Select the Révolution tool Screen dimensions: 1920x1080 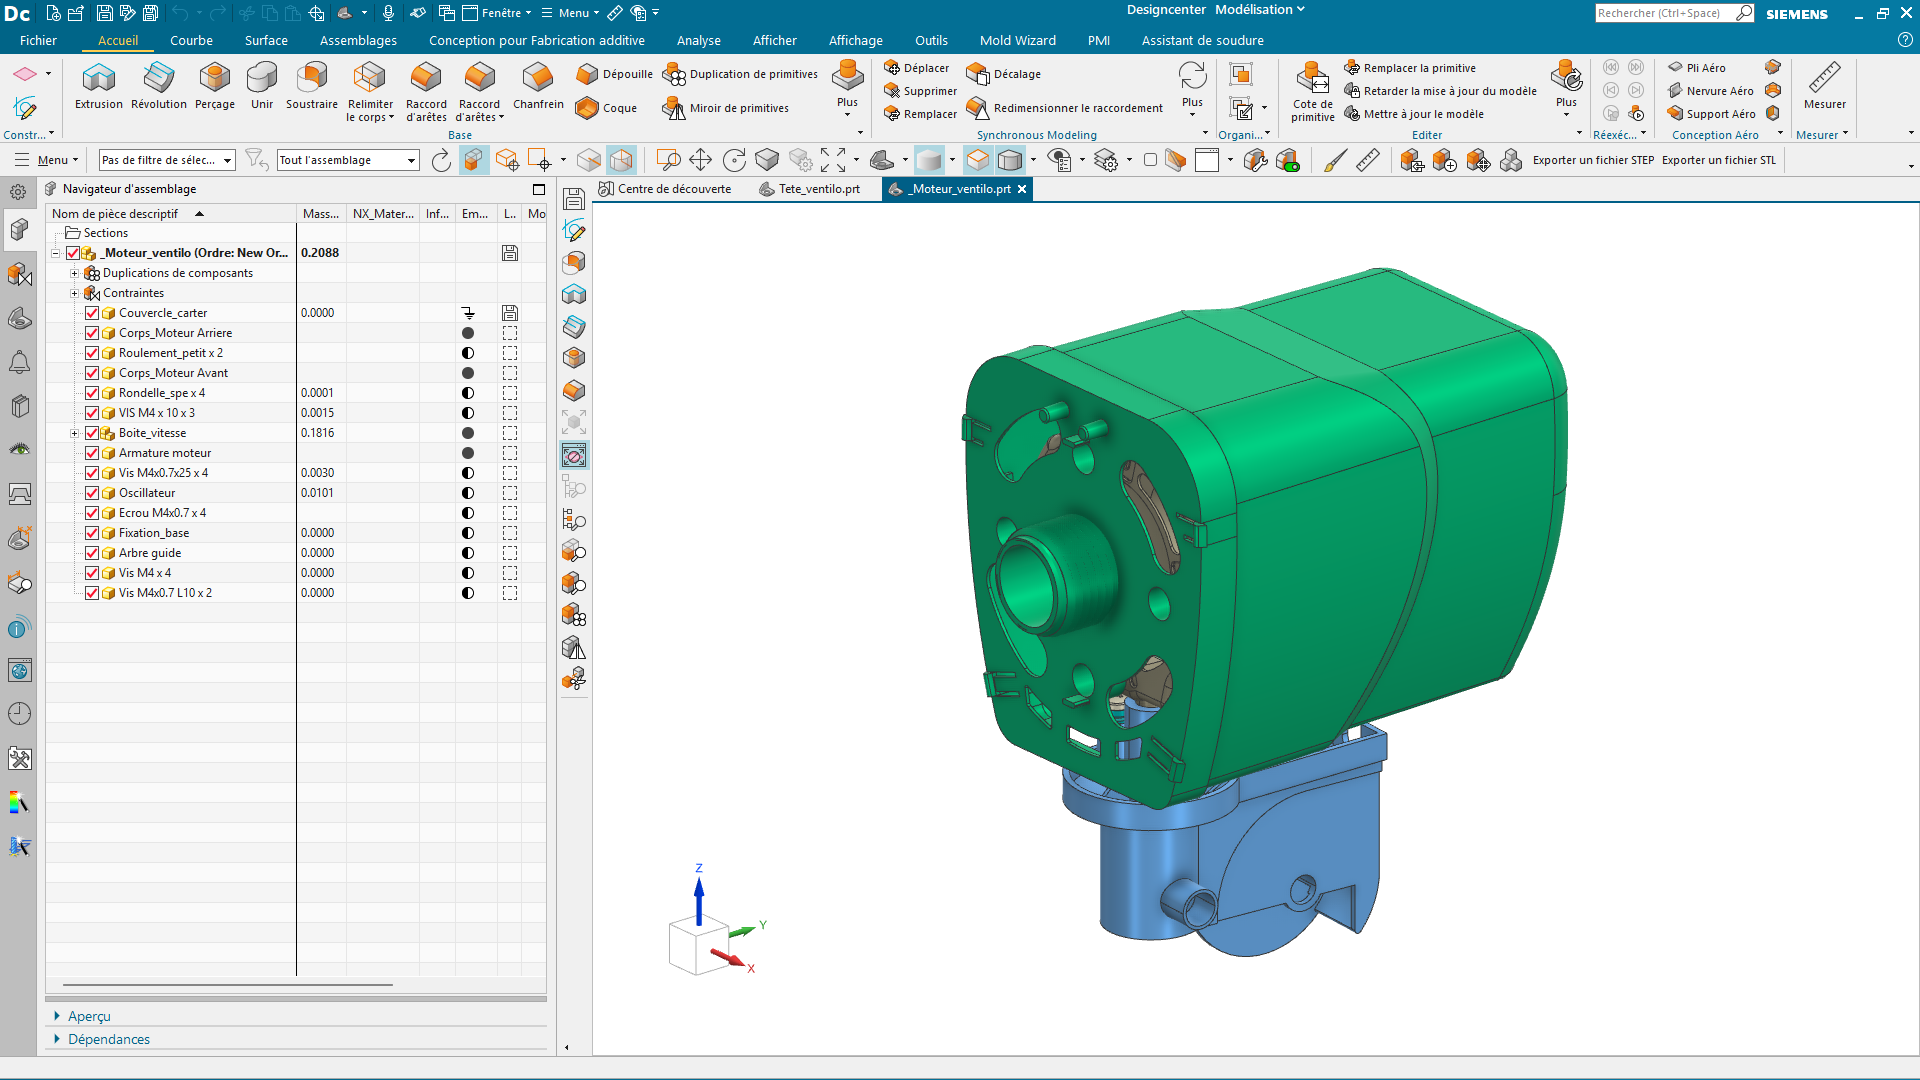pyautogui.click(x=159, y=86)
